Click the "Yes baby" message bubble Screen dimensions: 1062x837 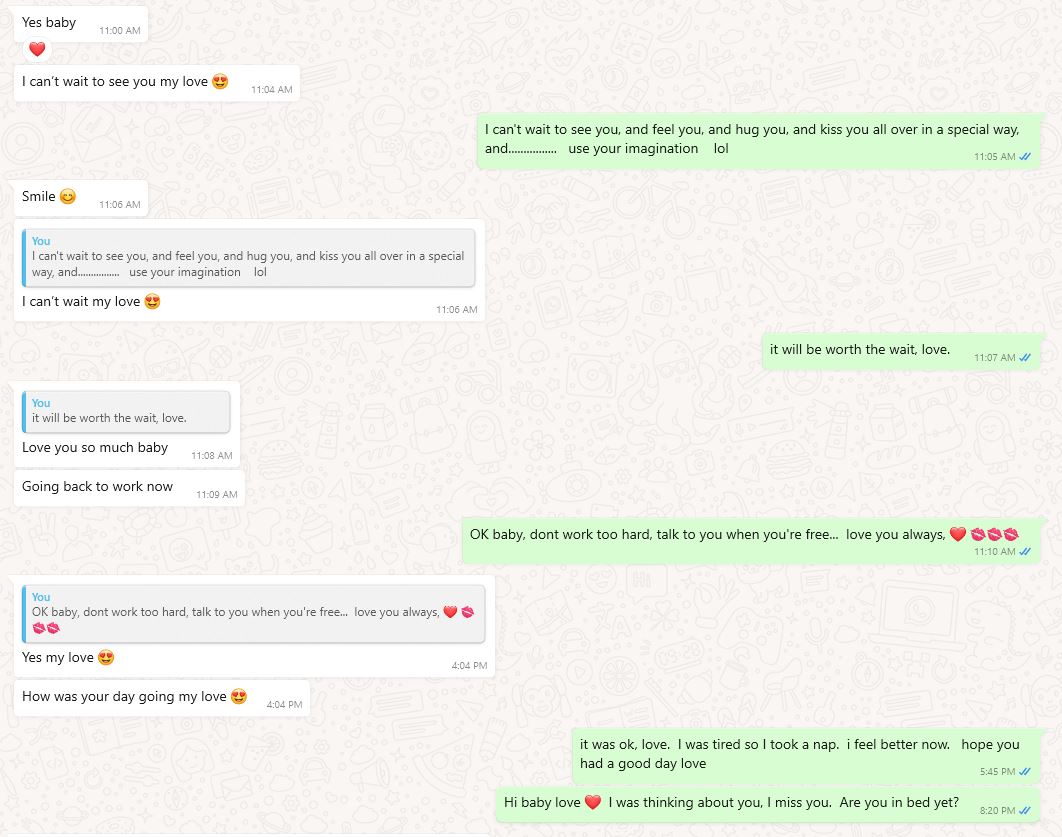click(x=50, y=23)
